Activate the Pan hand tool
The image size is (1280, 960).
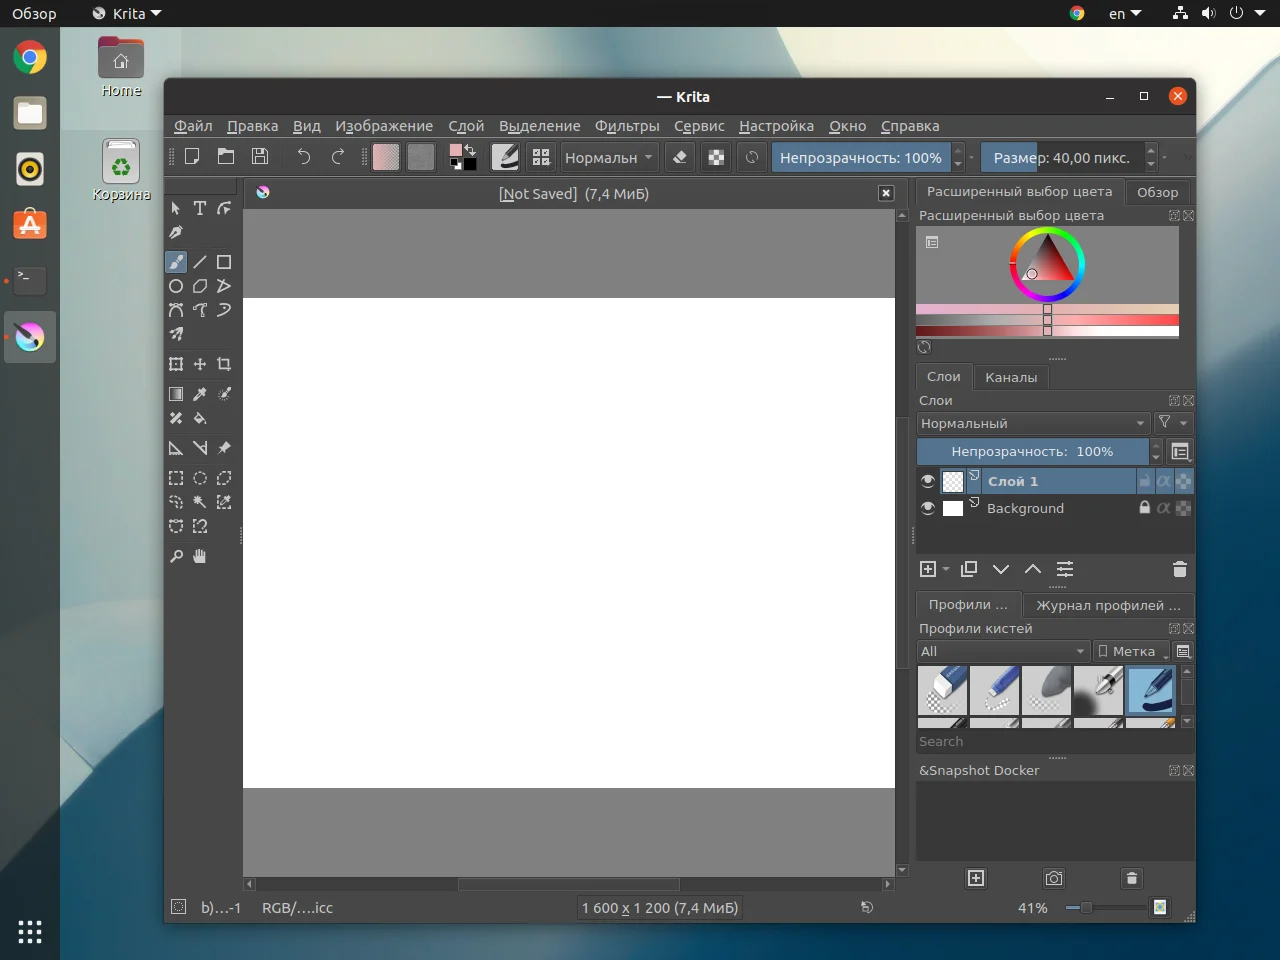(x=200, y=556)
